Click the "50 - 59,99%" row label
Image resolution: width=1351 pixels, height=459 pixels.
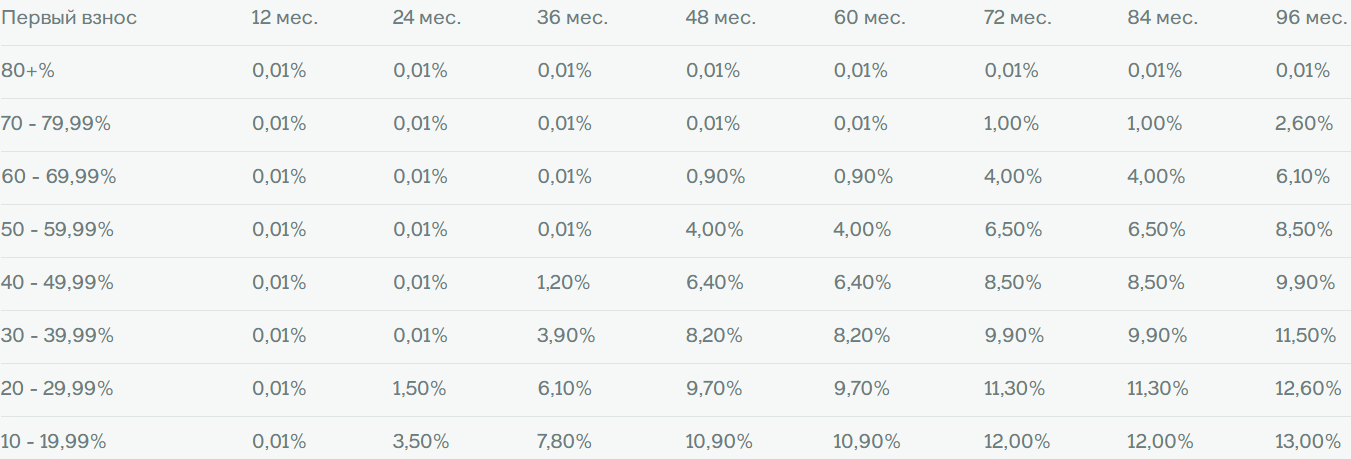[57, 229]
